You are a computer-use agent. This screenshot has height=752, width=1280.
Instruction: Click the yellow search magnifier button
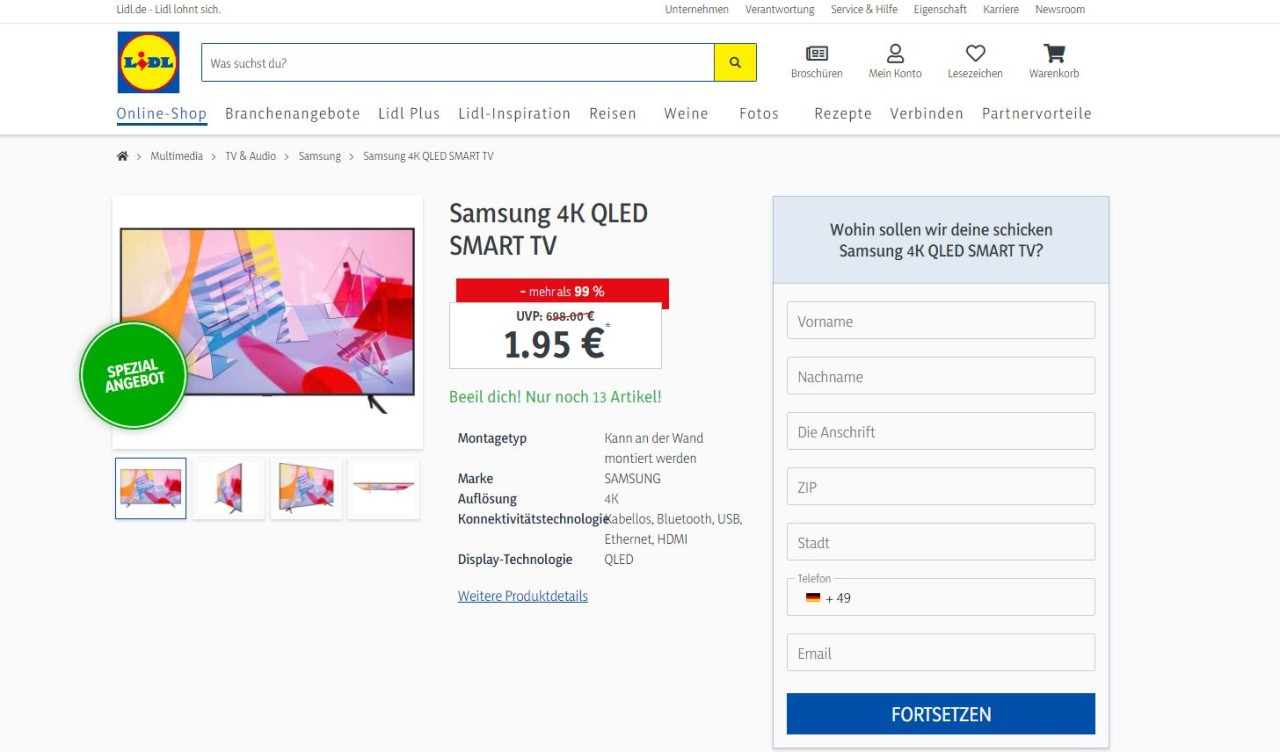click(735, 62)
